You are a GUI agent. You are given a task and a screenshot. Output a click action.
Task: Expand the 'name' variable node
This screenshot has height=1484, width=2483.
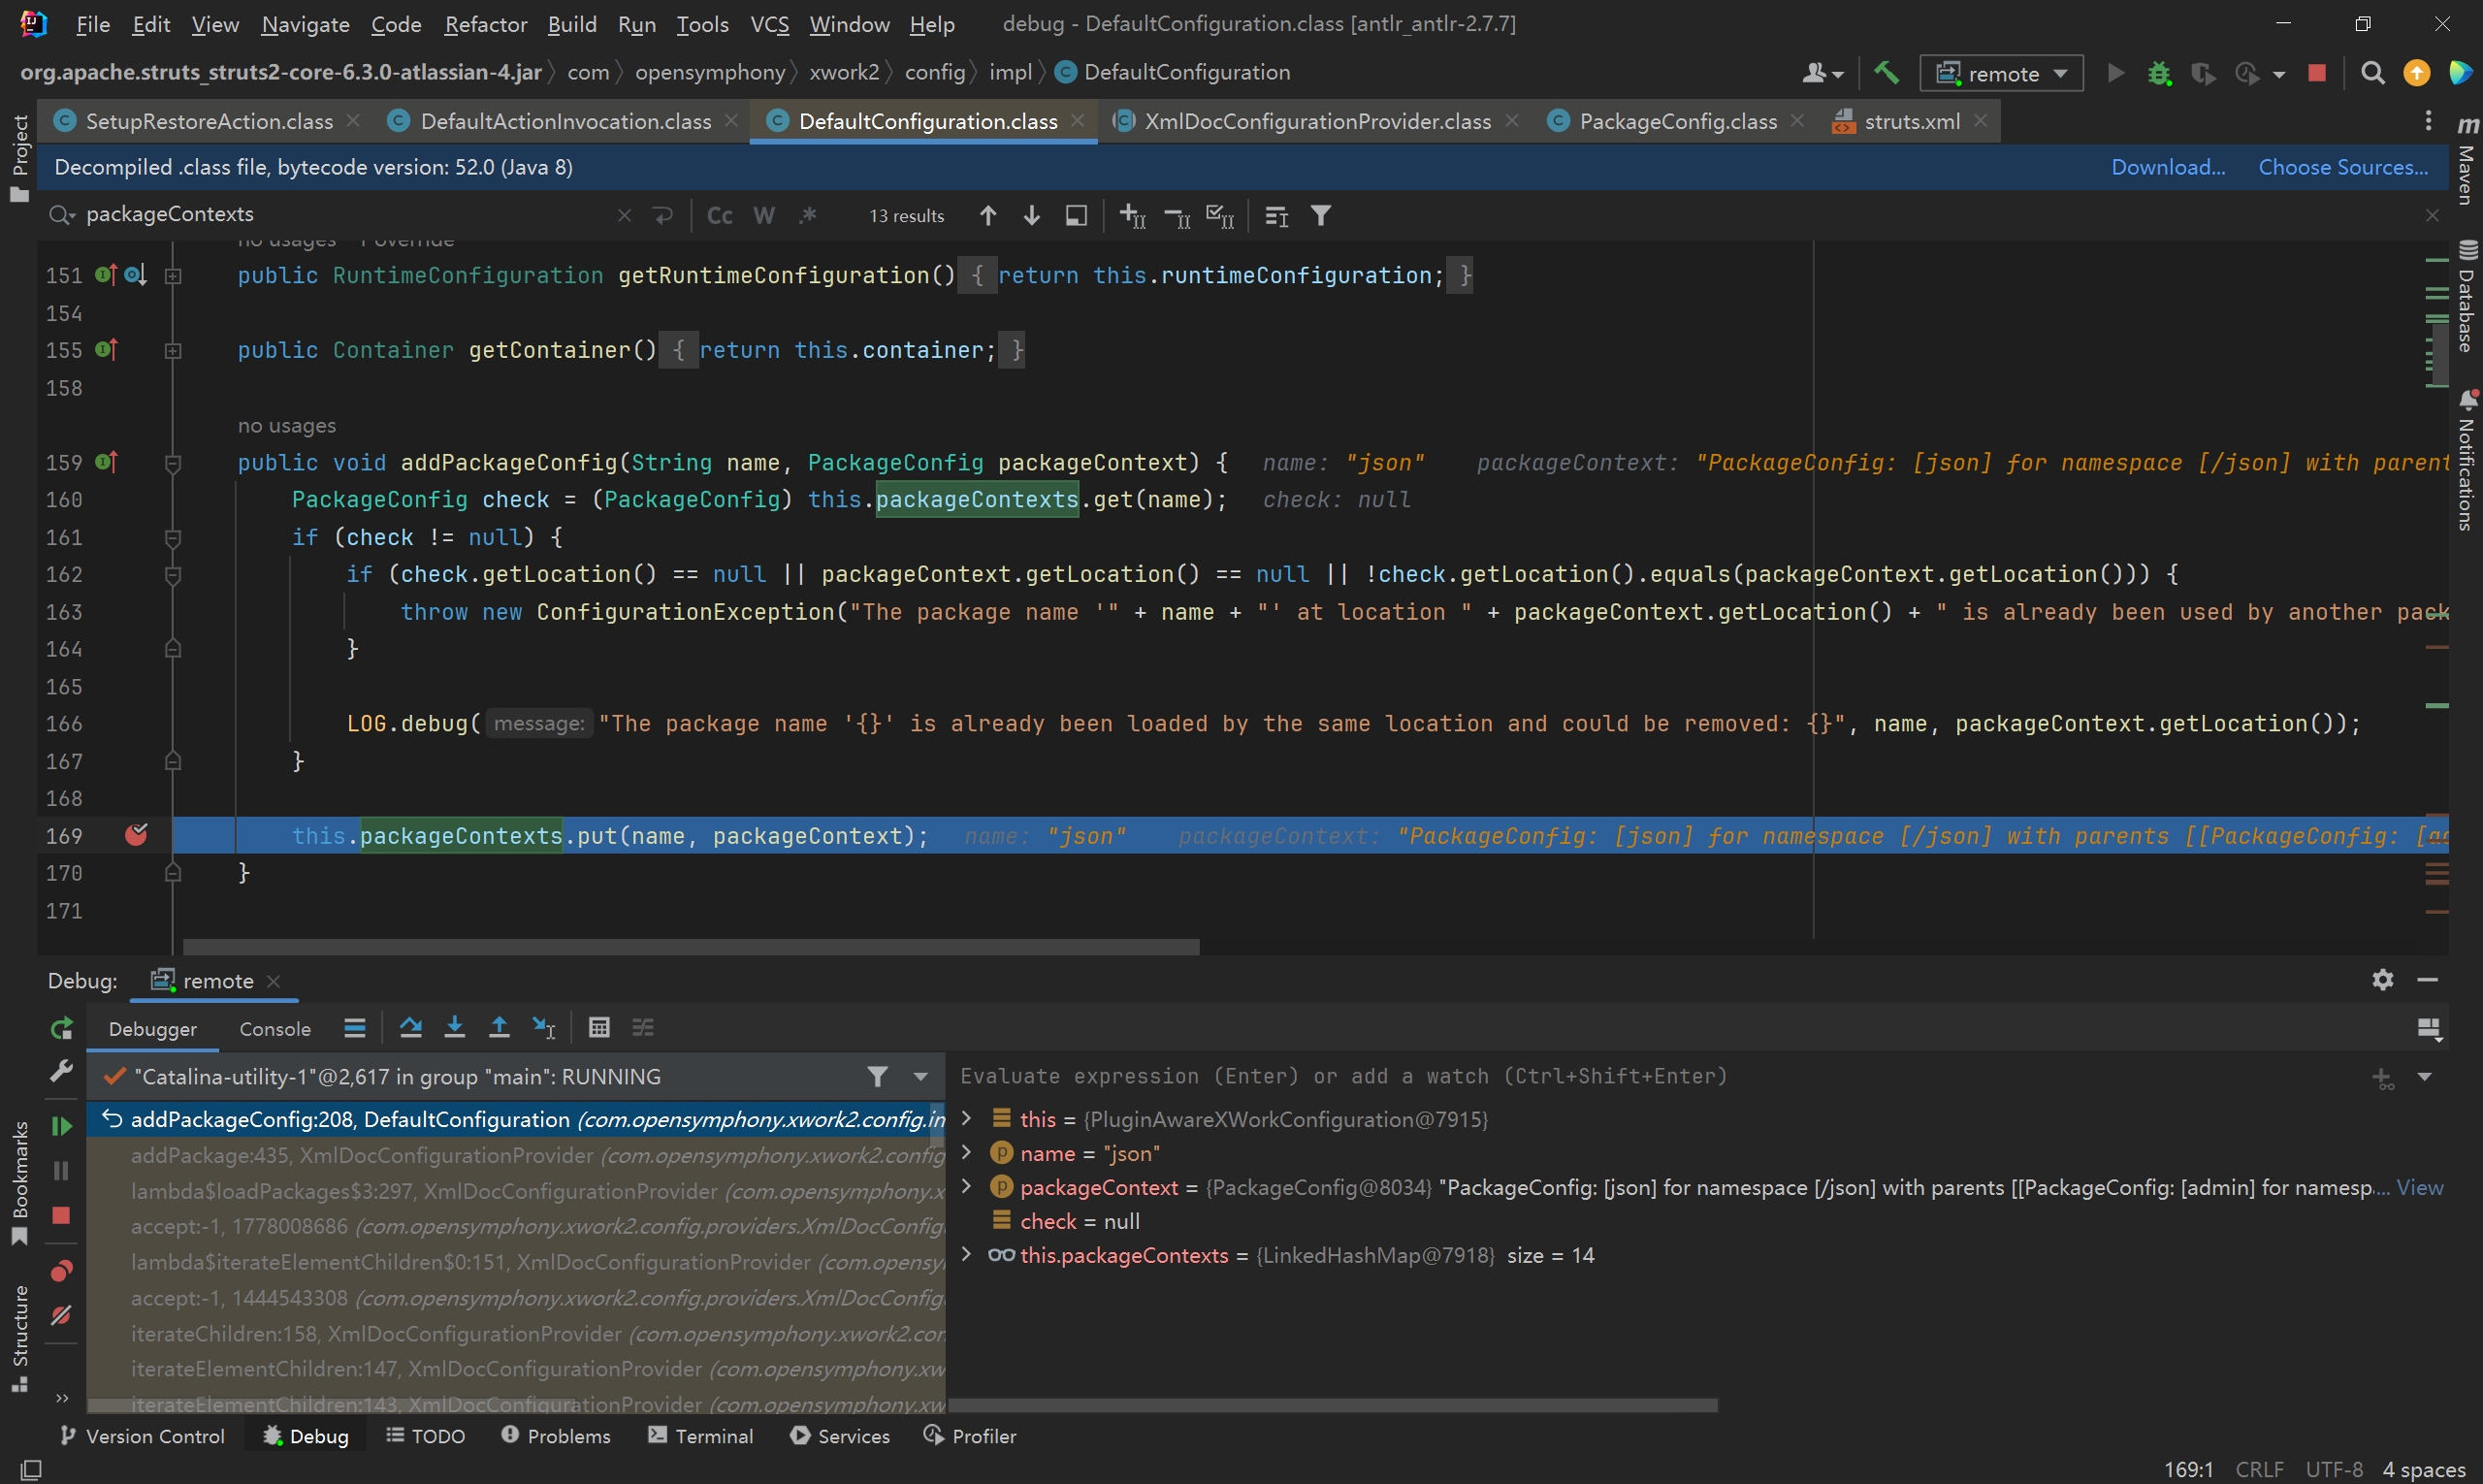966,1152
